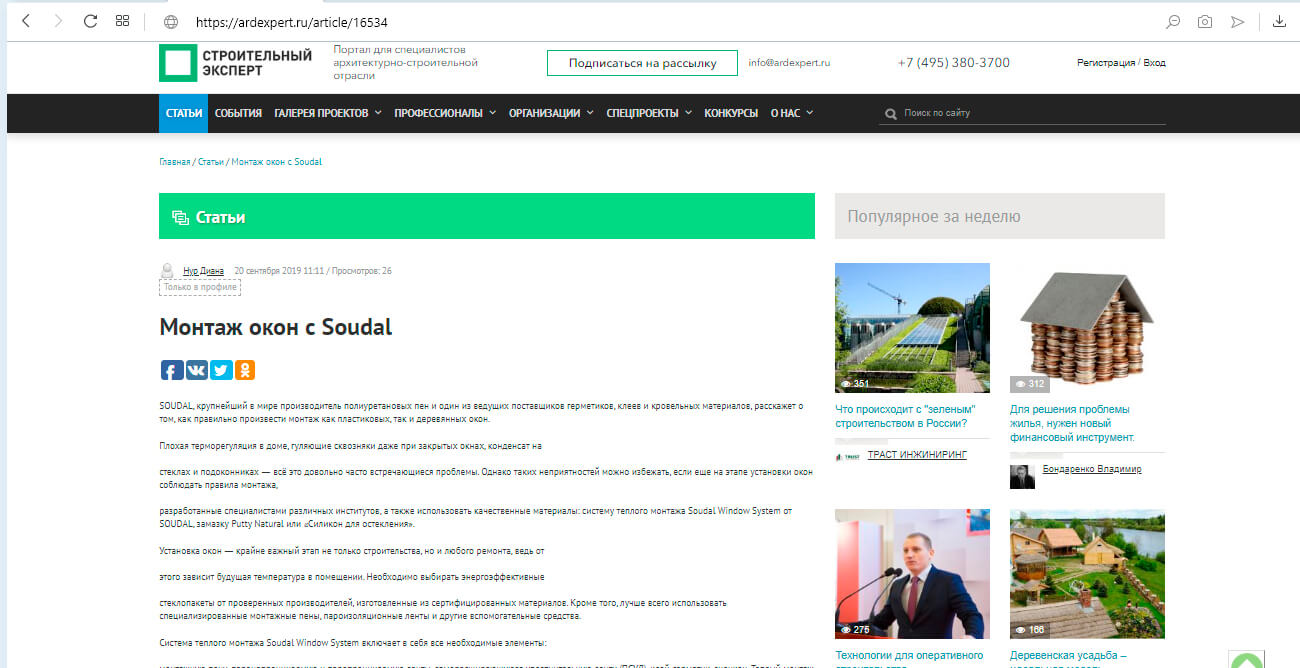Viewport: 1300px width, 668px height.
Task: Click Бондаренко Владимир's avatar photo
Action: tap(1022, 477)
